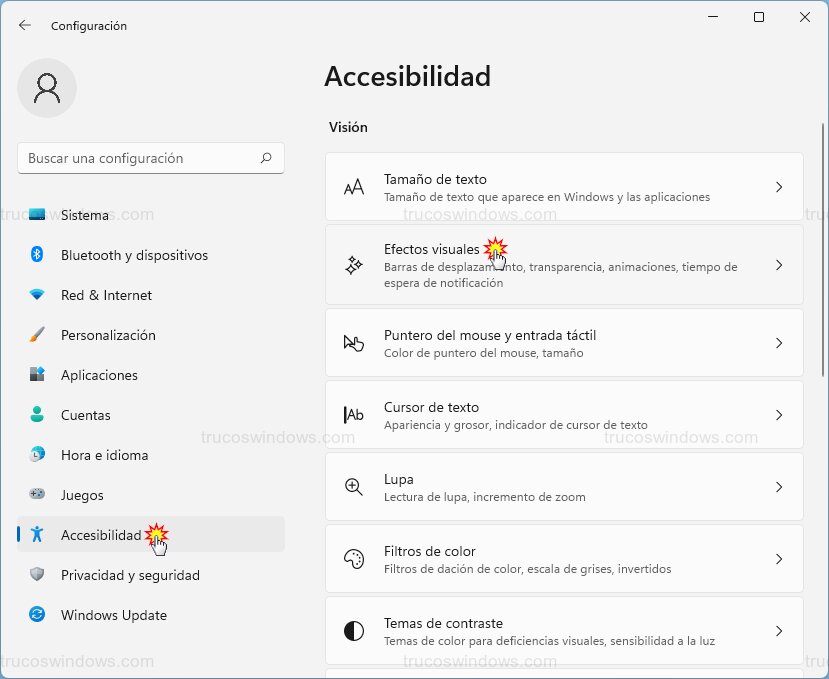Click the back arrow button
Image resolution: width=829 pixels, height=679 pixels.
(24, 26)
